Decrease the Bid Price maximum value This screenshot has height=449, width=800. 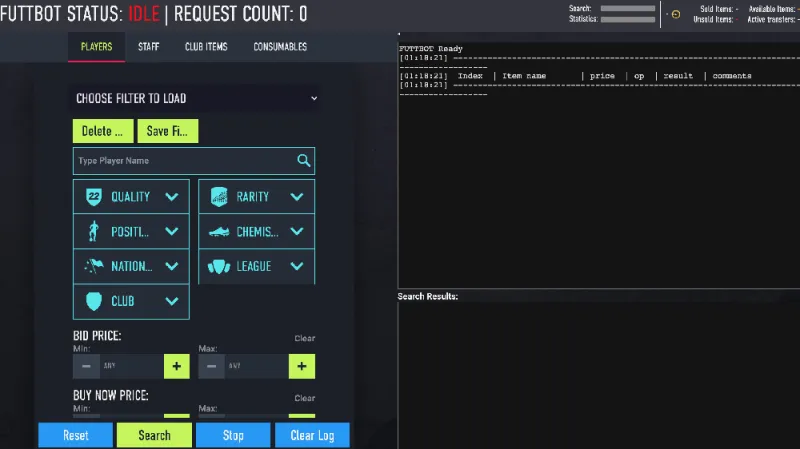[x=211, y=366]
